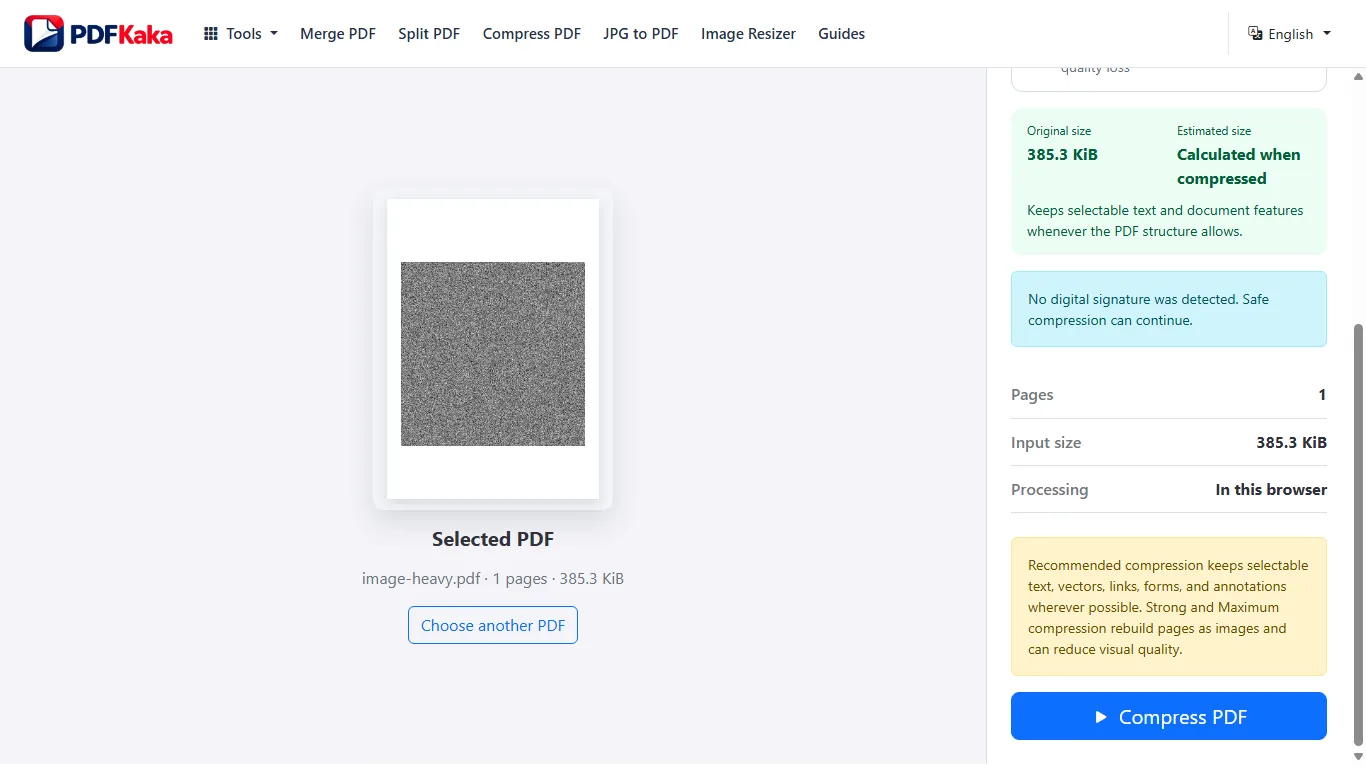Image resolution: width=1366 pixels, height=768 pixels.
Task: Click the language translate icon
Action: pos(1255,33)
